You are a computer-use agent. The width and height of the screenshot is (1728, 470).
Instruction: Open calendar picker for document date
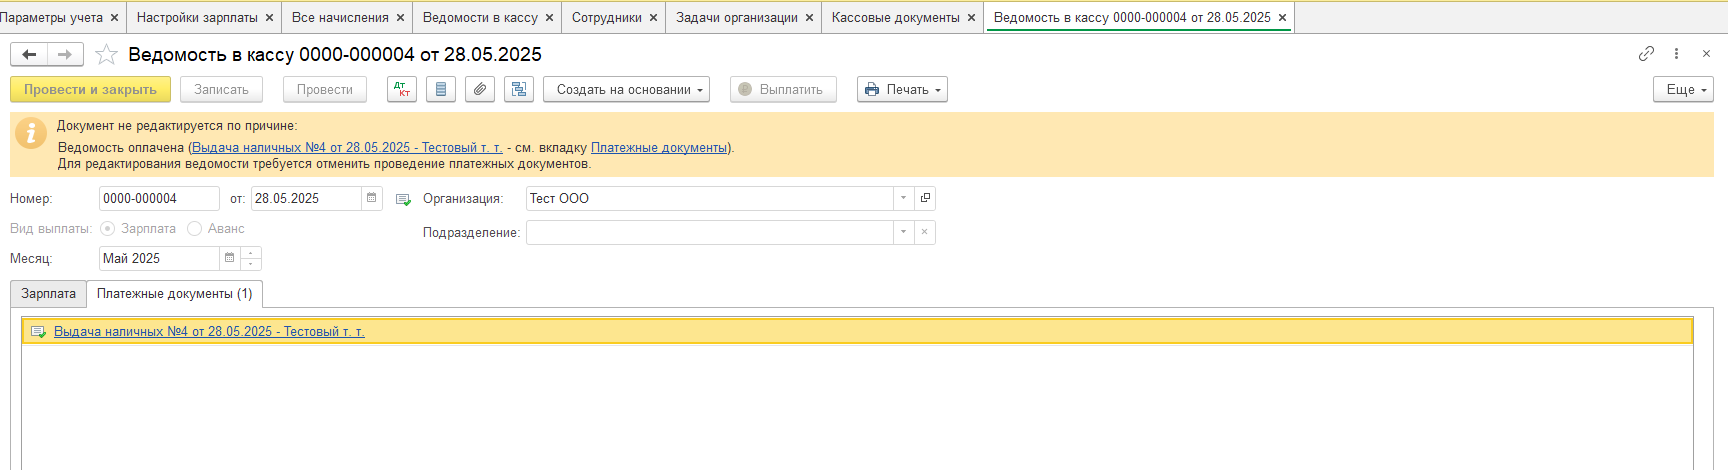pos(372,198)
